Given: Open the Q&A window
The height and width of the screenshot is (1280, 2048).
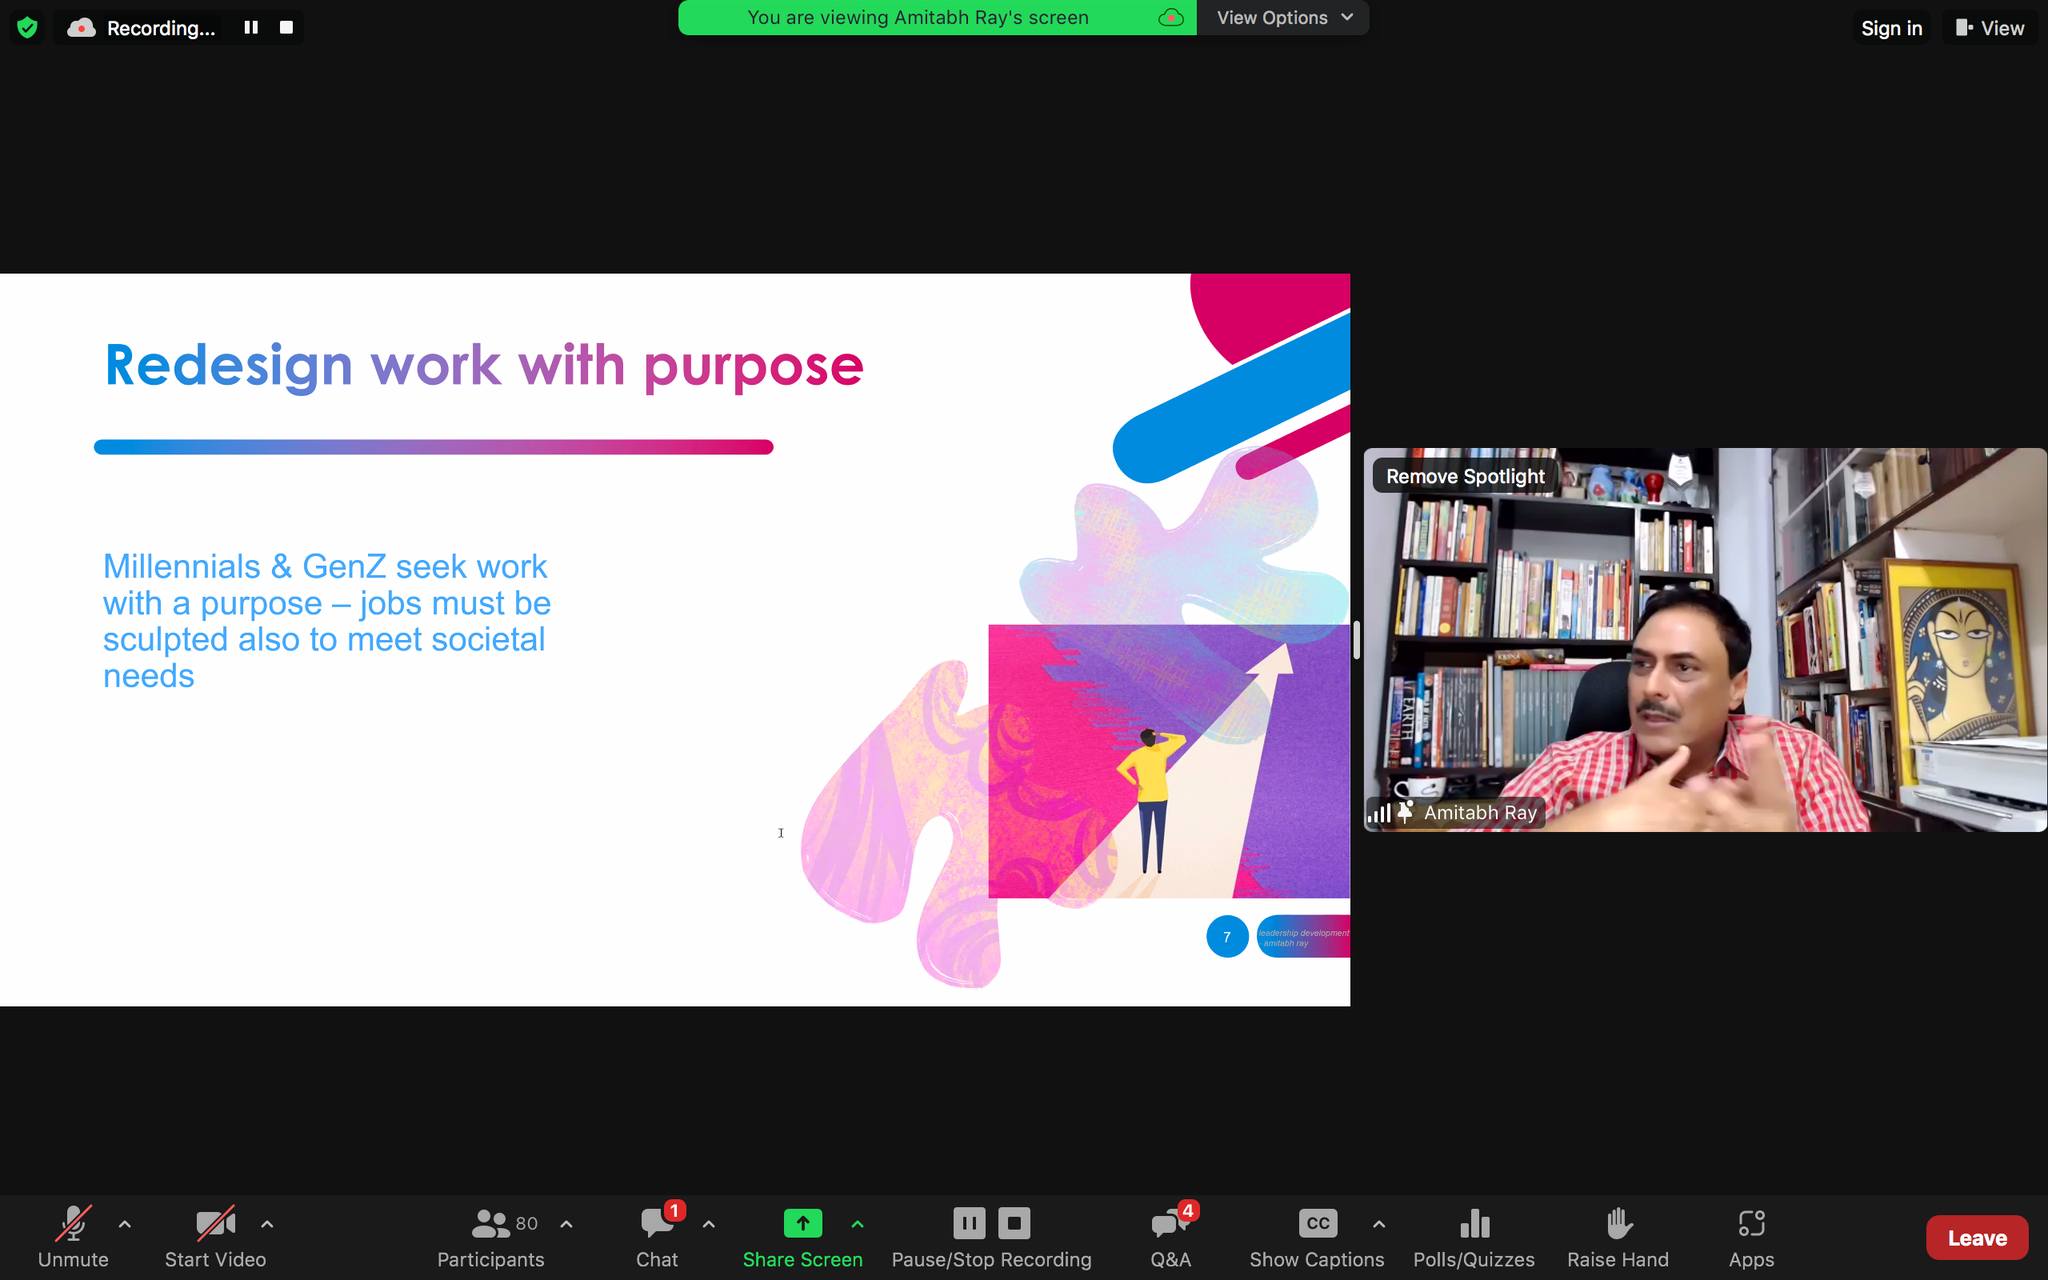Looking at the screenshot, I should [x=1170, y=1236].
